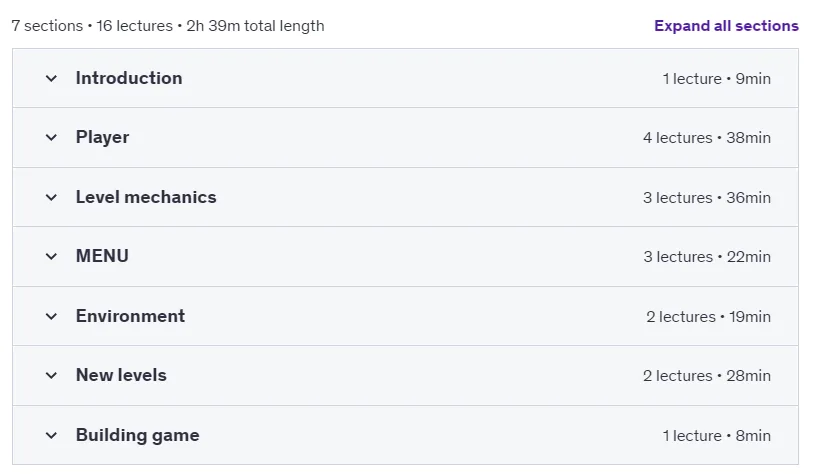The width and height of the screenshot is (814, 475).
Task: Click the 3 lectures 36min label
Action: pos(707,197)
